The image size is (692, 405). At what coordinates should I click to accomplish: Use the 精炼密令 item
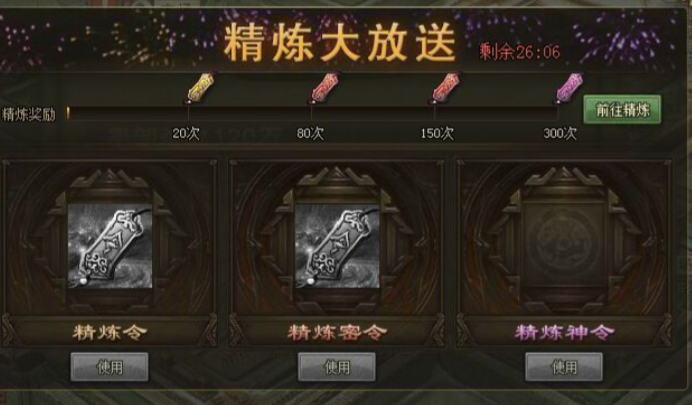337,367
